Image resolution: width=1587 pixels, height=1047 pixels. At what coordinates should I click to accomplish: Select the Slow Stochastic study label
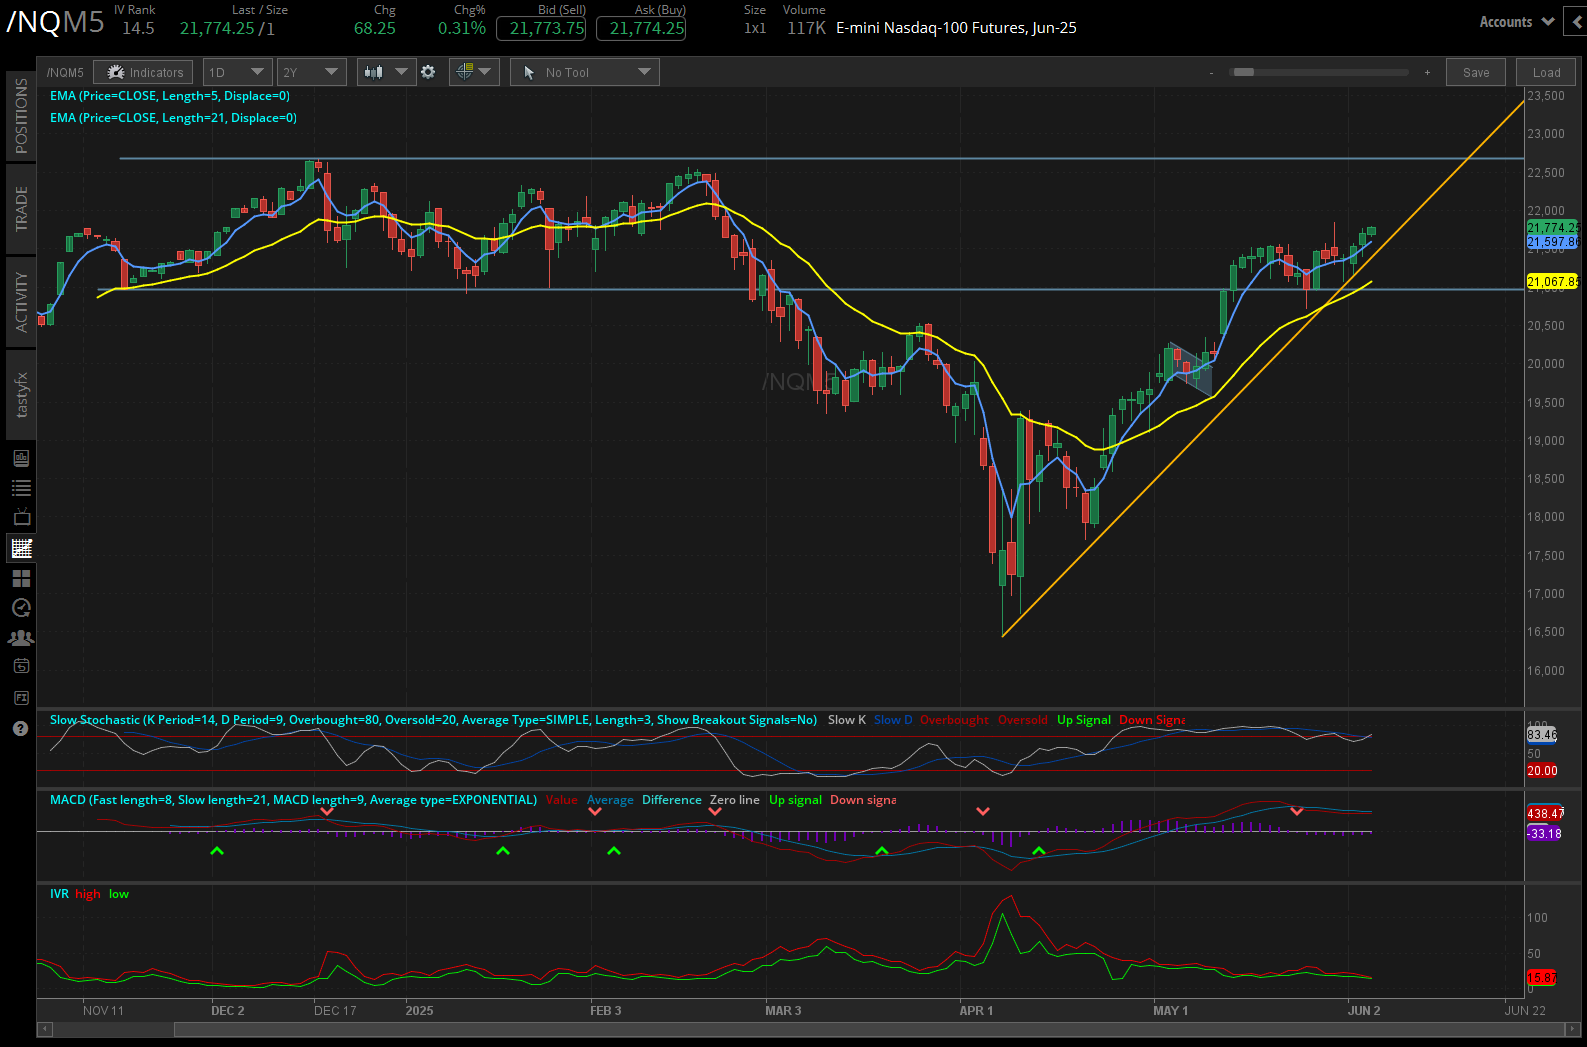(x=433, y=720)
